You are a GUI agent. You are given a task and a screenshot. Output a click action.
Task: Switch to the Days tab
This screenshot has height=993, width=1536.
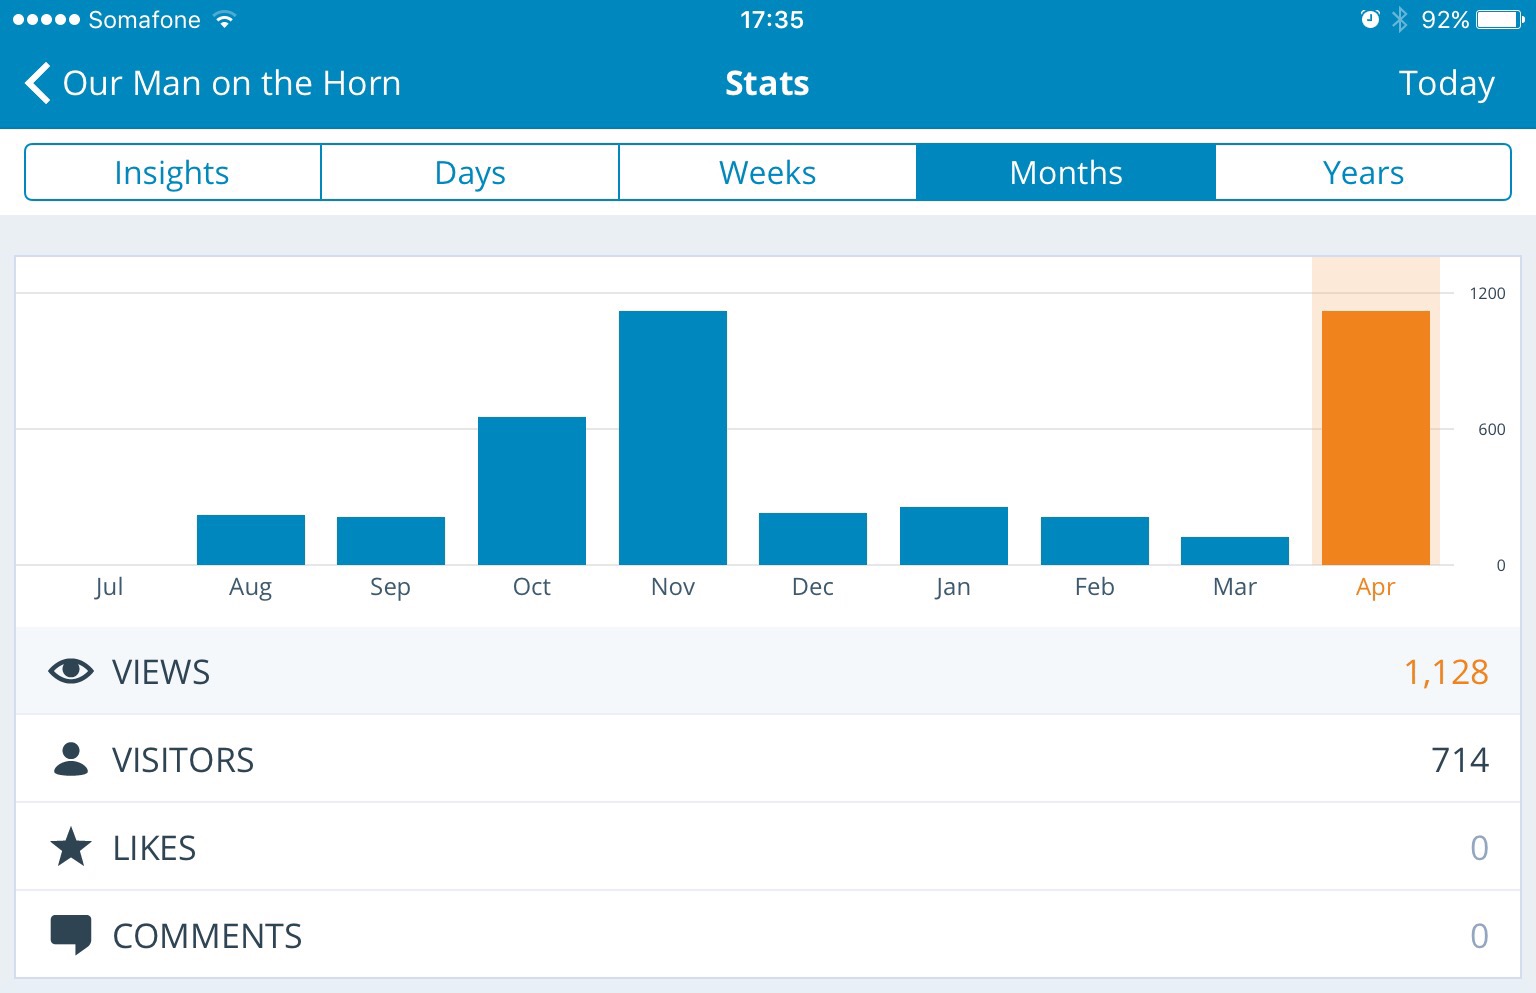click(x=470, y=173)
